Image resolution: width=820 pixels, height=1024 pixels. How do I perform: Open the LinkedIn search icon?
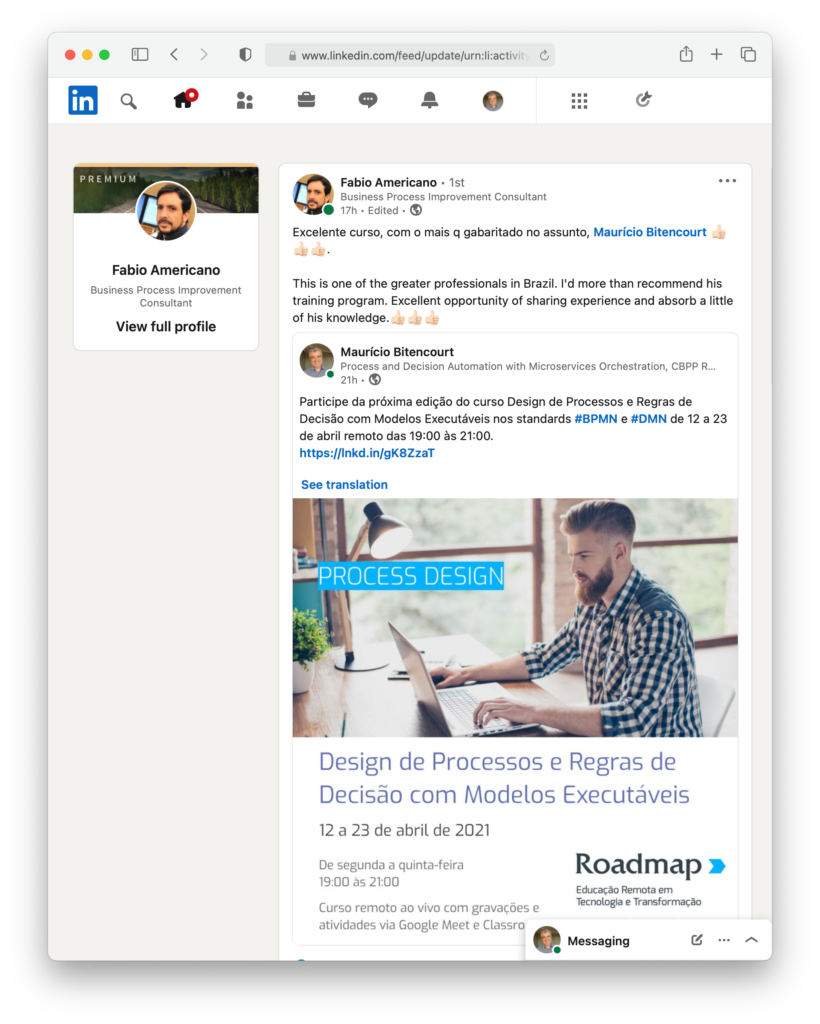point(129,101)
